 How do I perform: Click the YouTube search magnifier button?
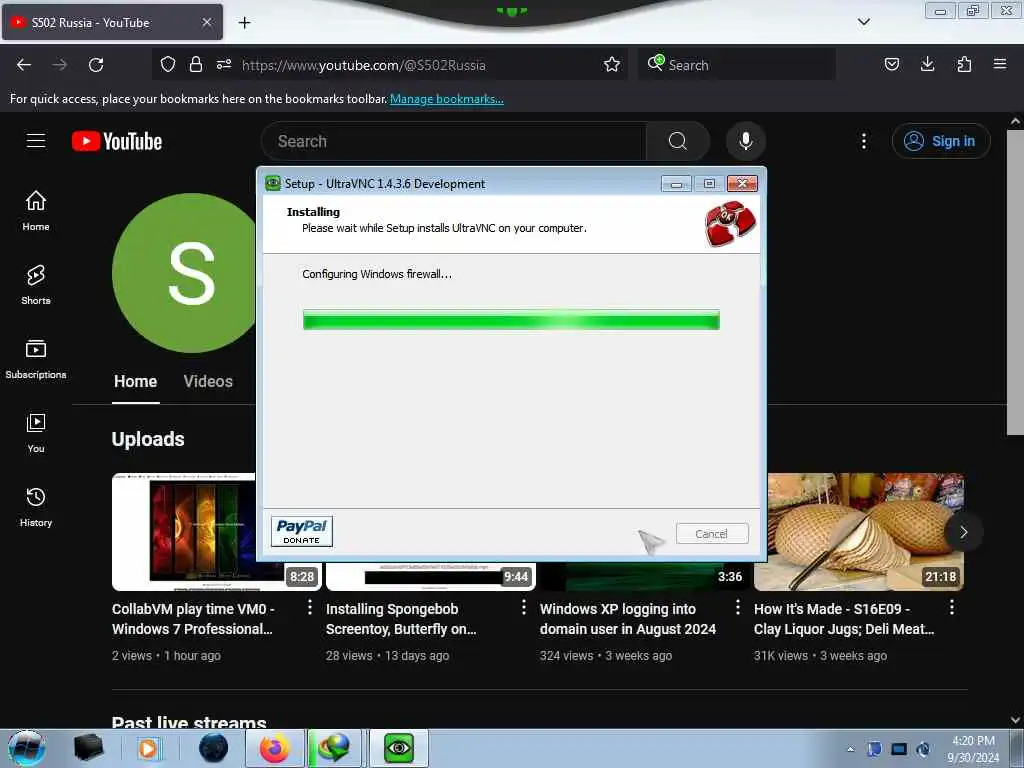point(678,141)
